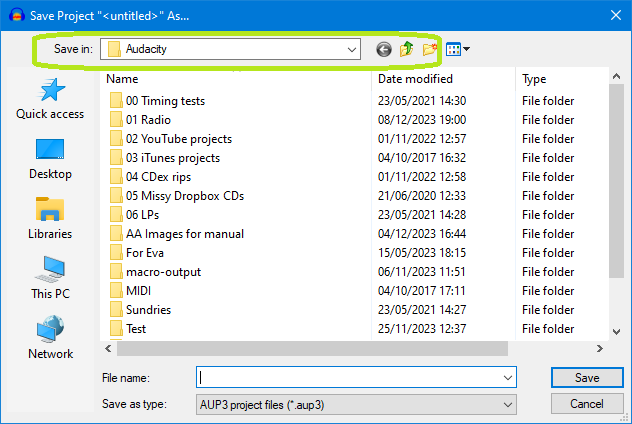Click the vertical scrollbar thumb

(616, 181)
